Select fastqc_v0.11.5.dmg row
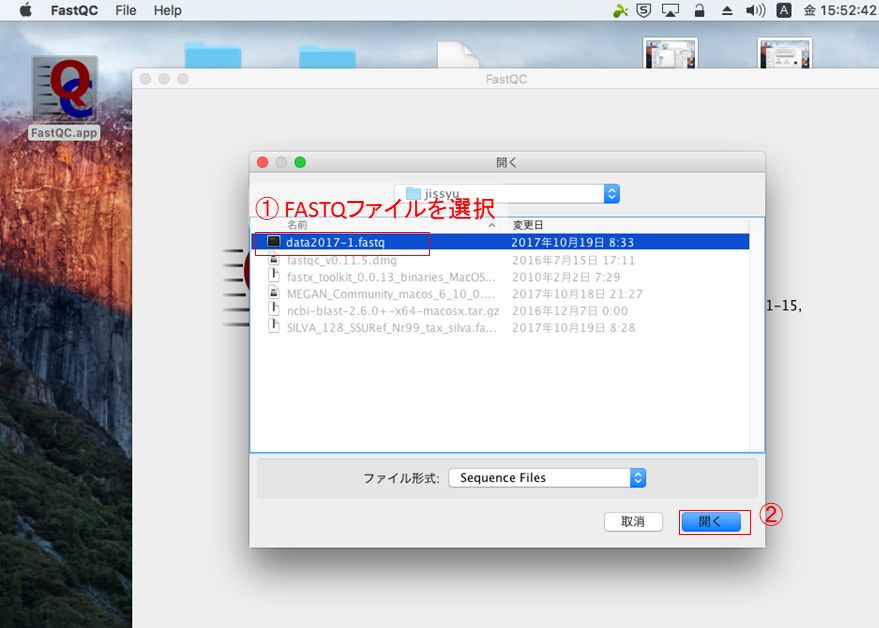This screenshot has width=879, height=628. tap(500, 260)
